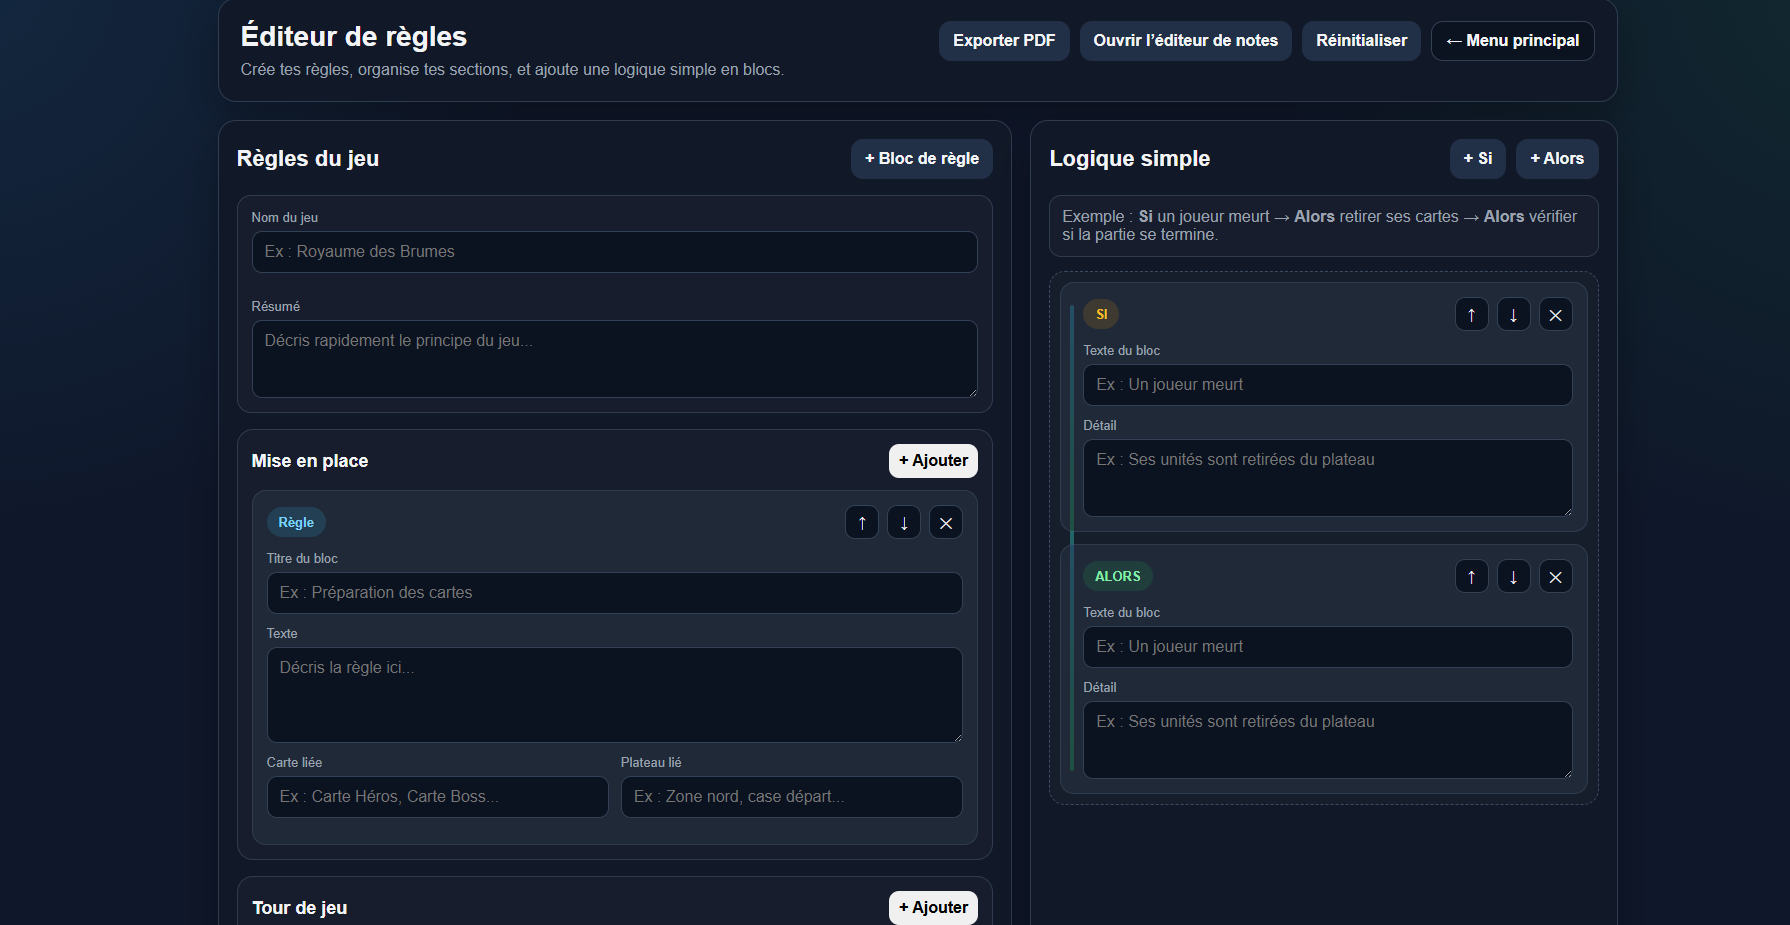Open the notes editor
This screenshot has height=925, width=1790.
[1185, 41]
